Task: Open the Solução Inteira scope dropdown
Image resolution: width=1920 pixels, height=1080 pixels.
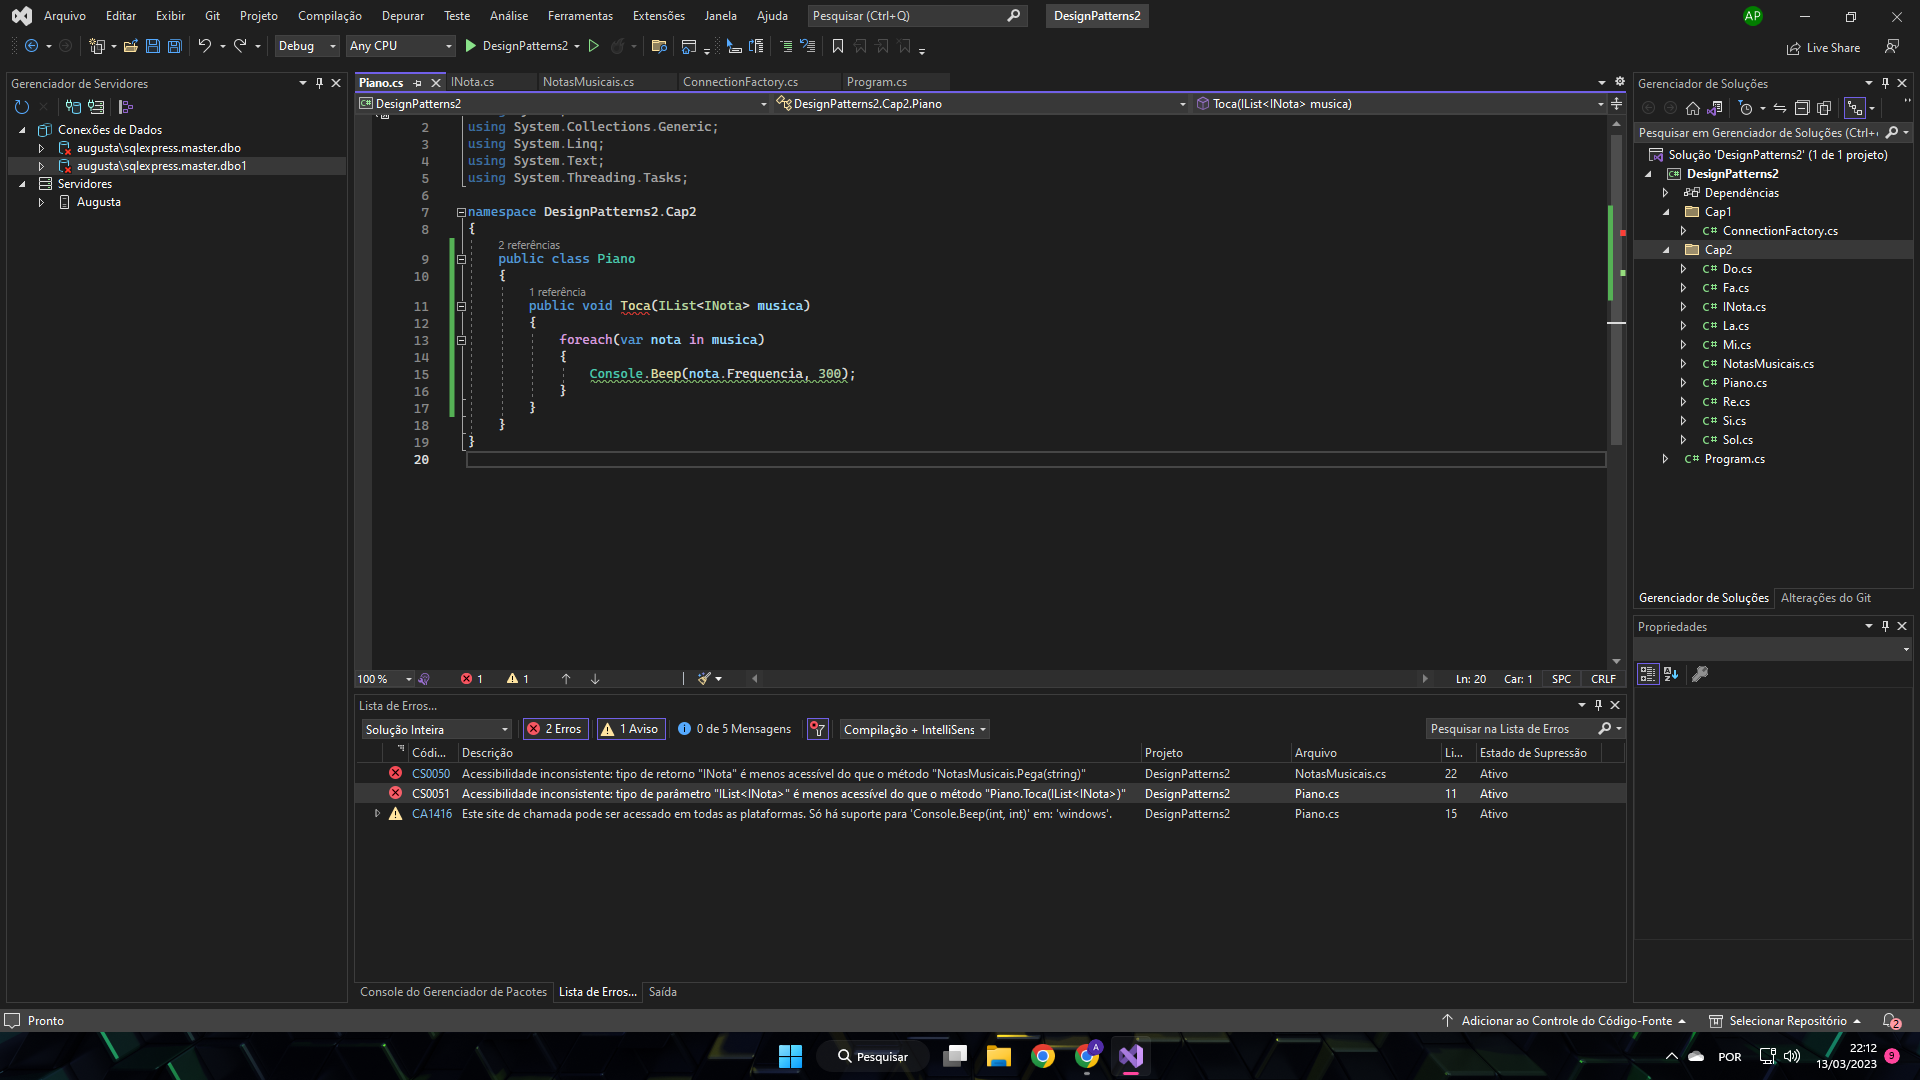Action: click(x=437, y=729)
